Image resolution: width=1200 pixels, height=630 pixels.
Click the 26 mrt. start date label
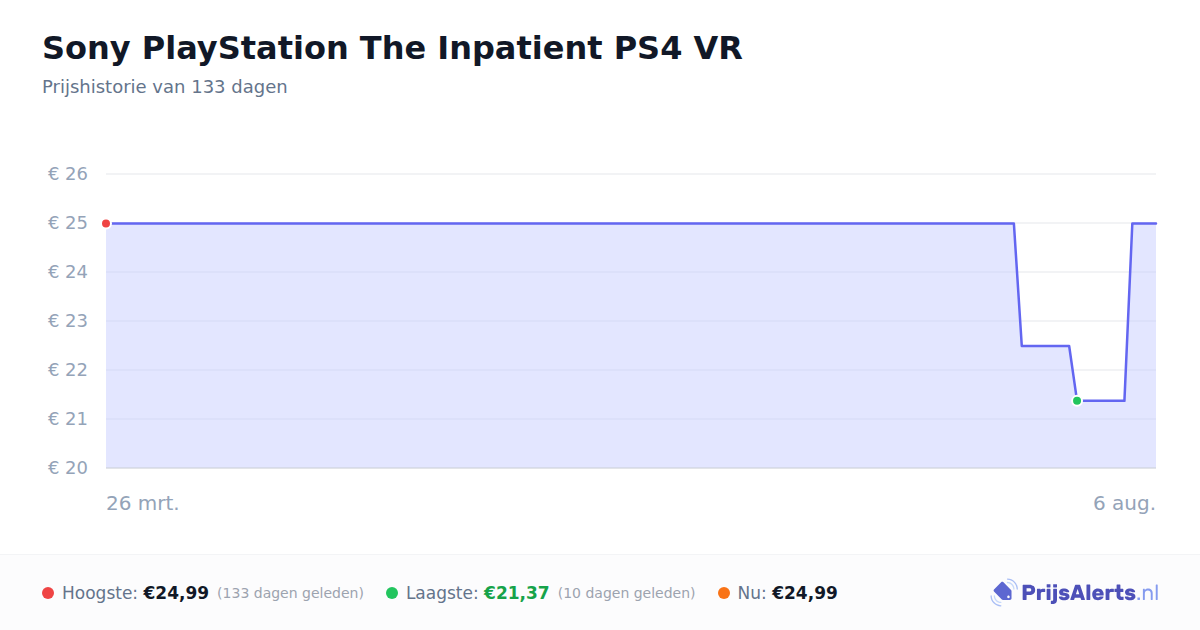[x=143, y=503]
